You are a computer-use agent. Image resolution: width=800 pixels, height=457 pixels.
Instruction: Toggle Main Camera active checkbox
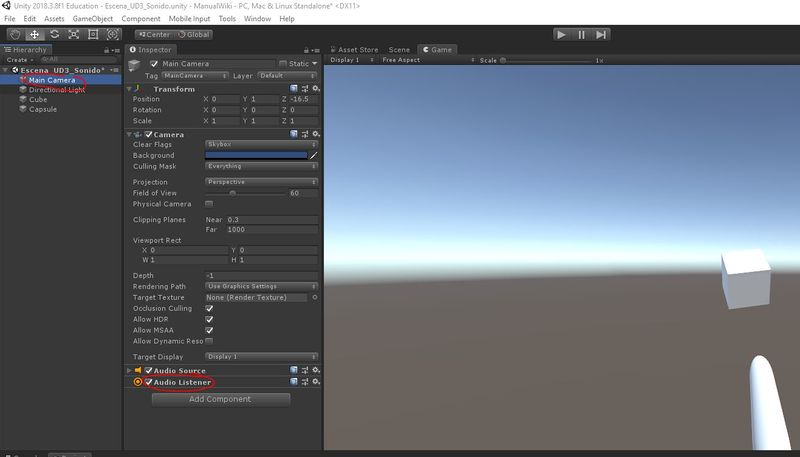[154, 64]
